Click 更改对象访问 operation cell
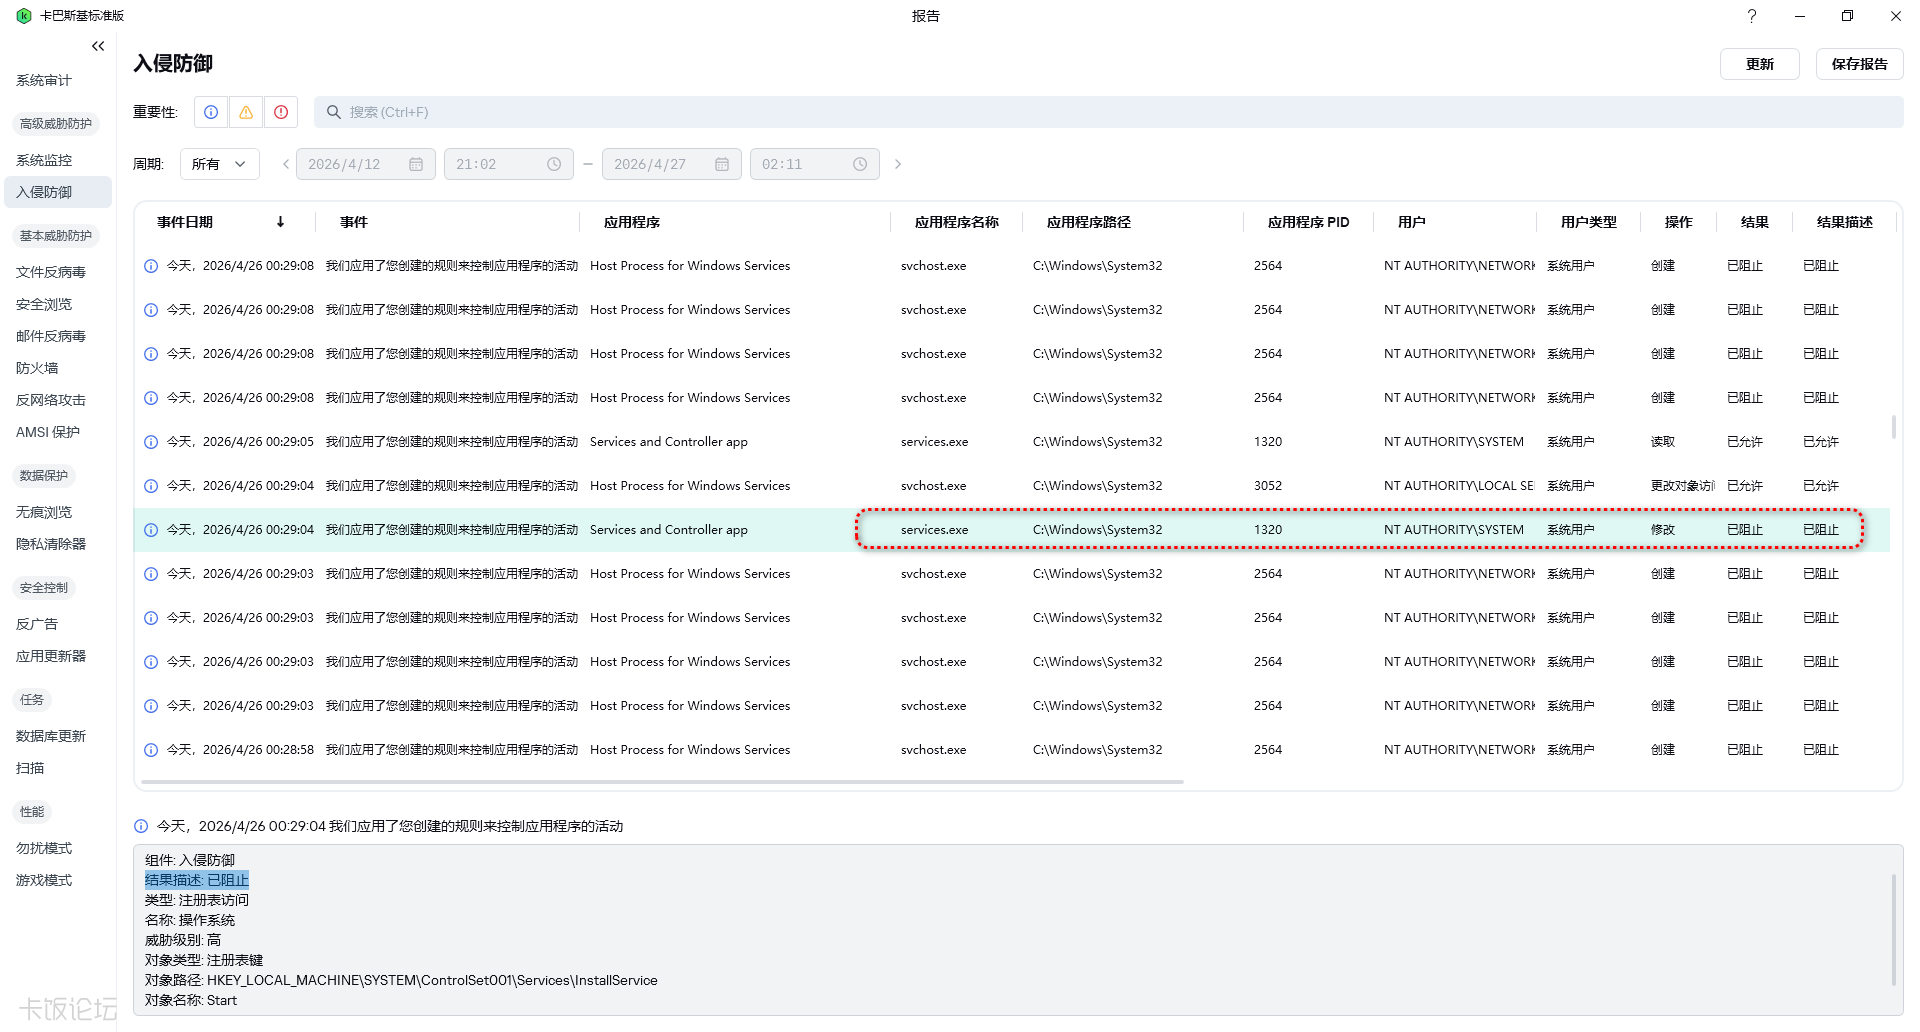1920x1032 pixels. click(x=1682, y=486)
